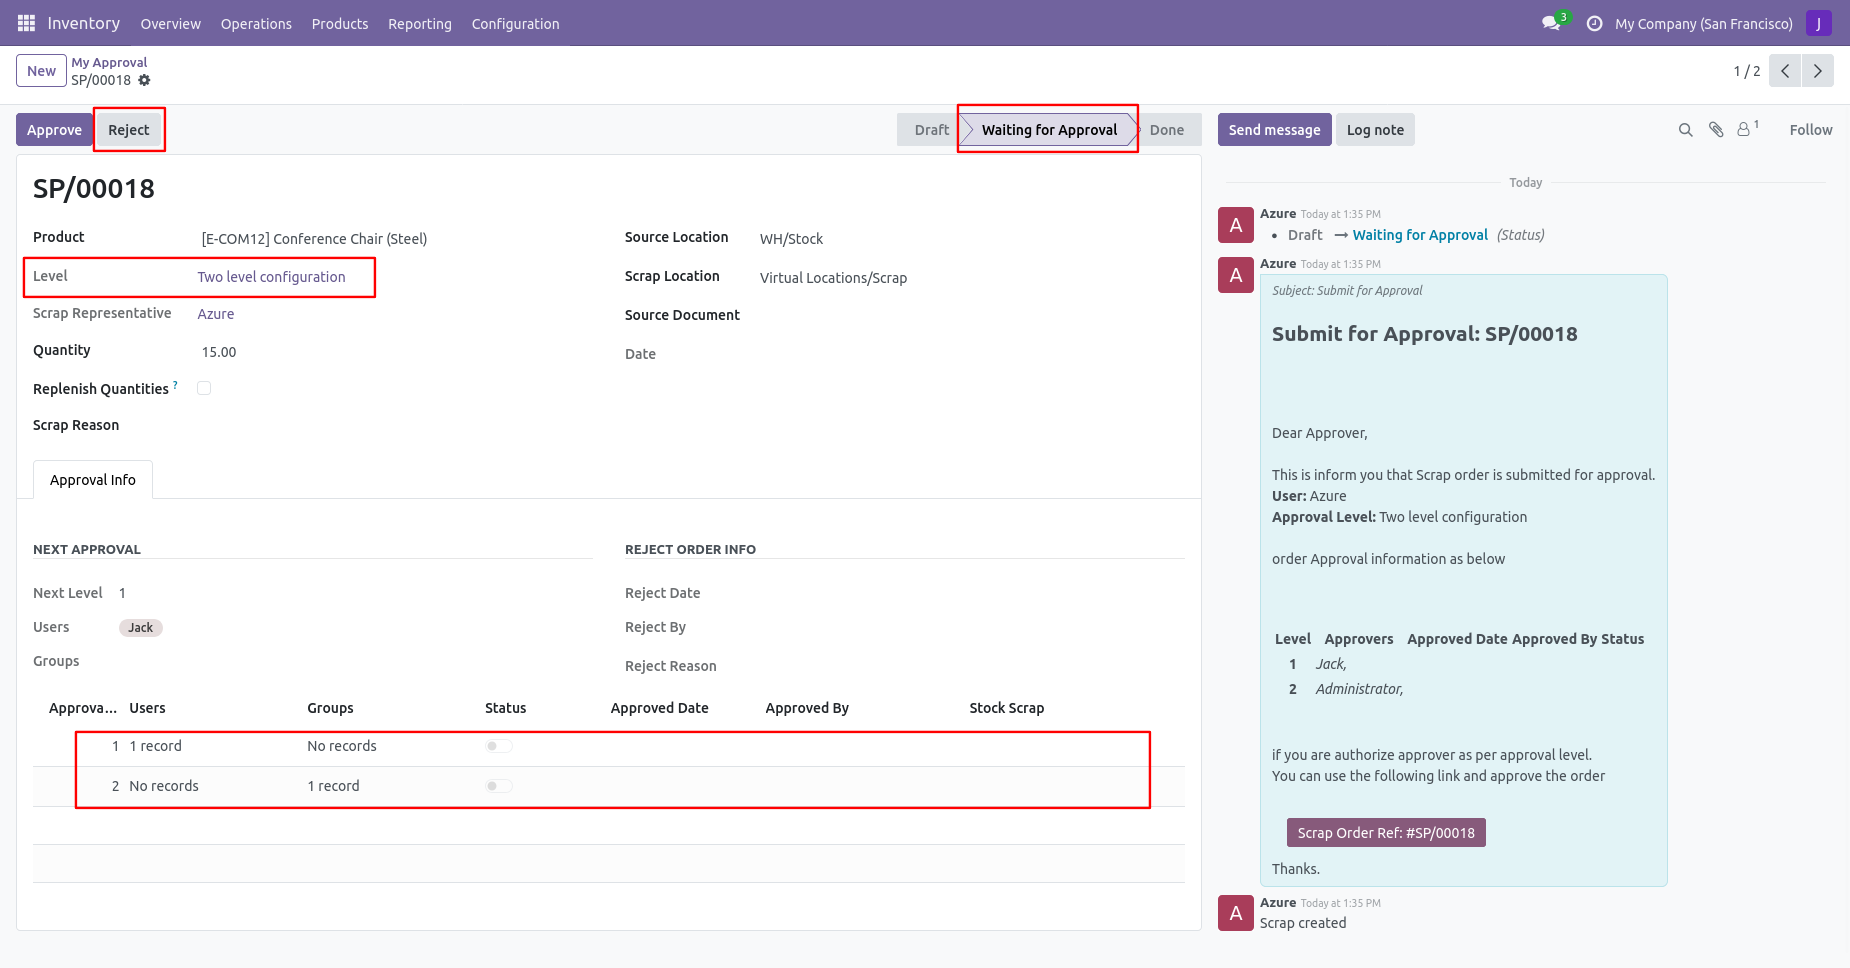Tick the Replenish Quantities checkbox
This screenshot has height=968, width=1850.
(204, 388)
